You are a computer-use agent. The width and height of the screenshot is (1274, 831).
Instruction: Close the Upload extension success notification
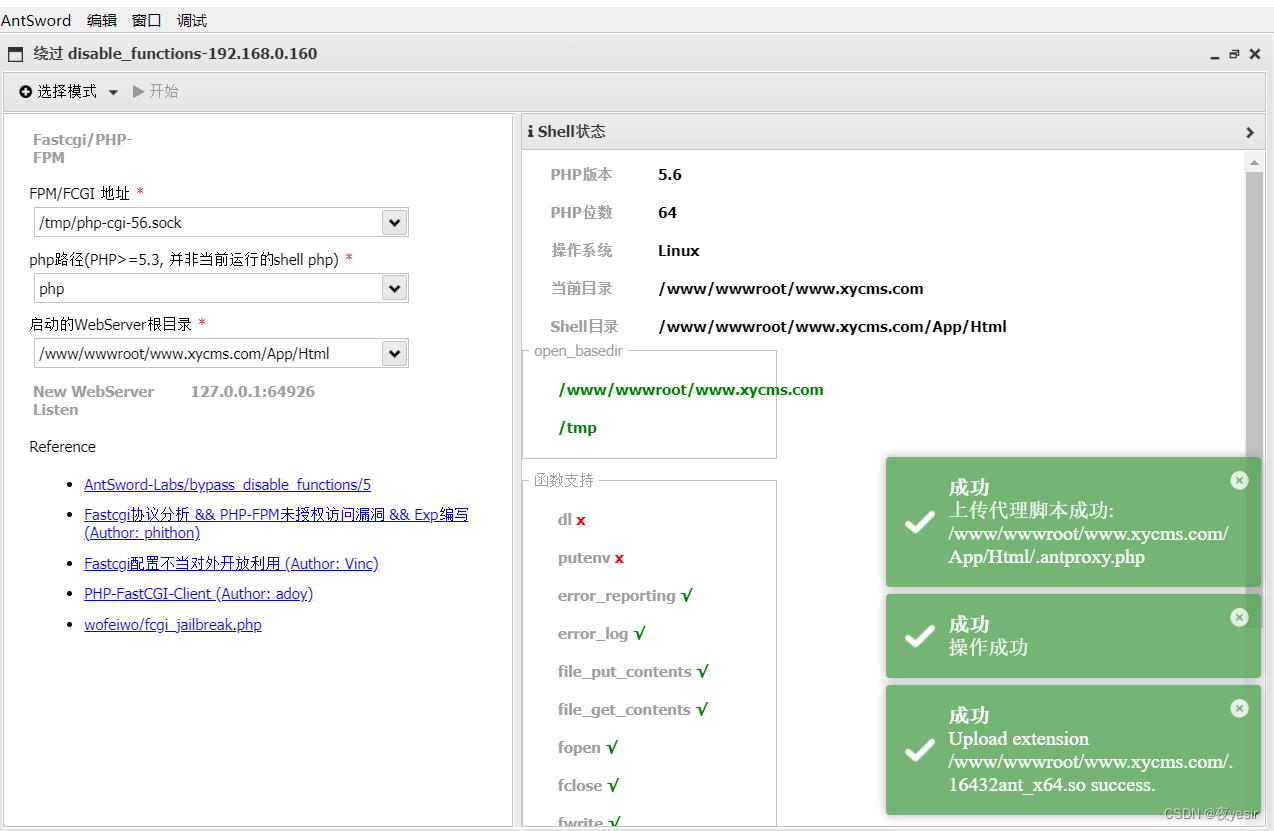click(1239, 708)
